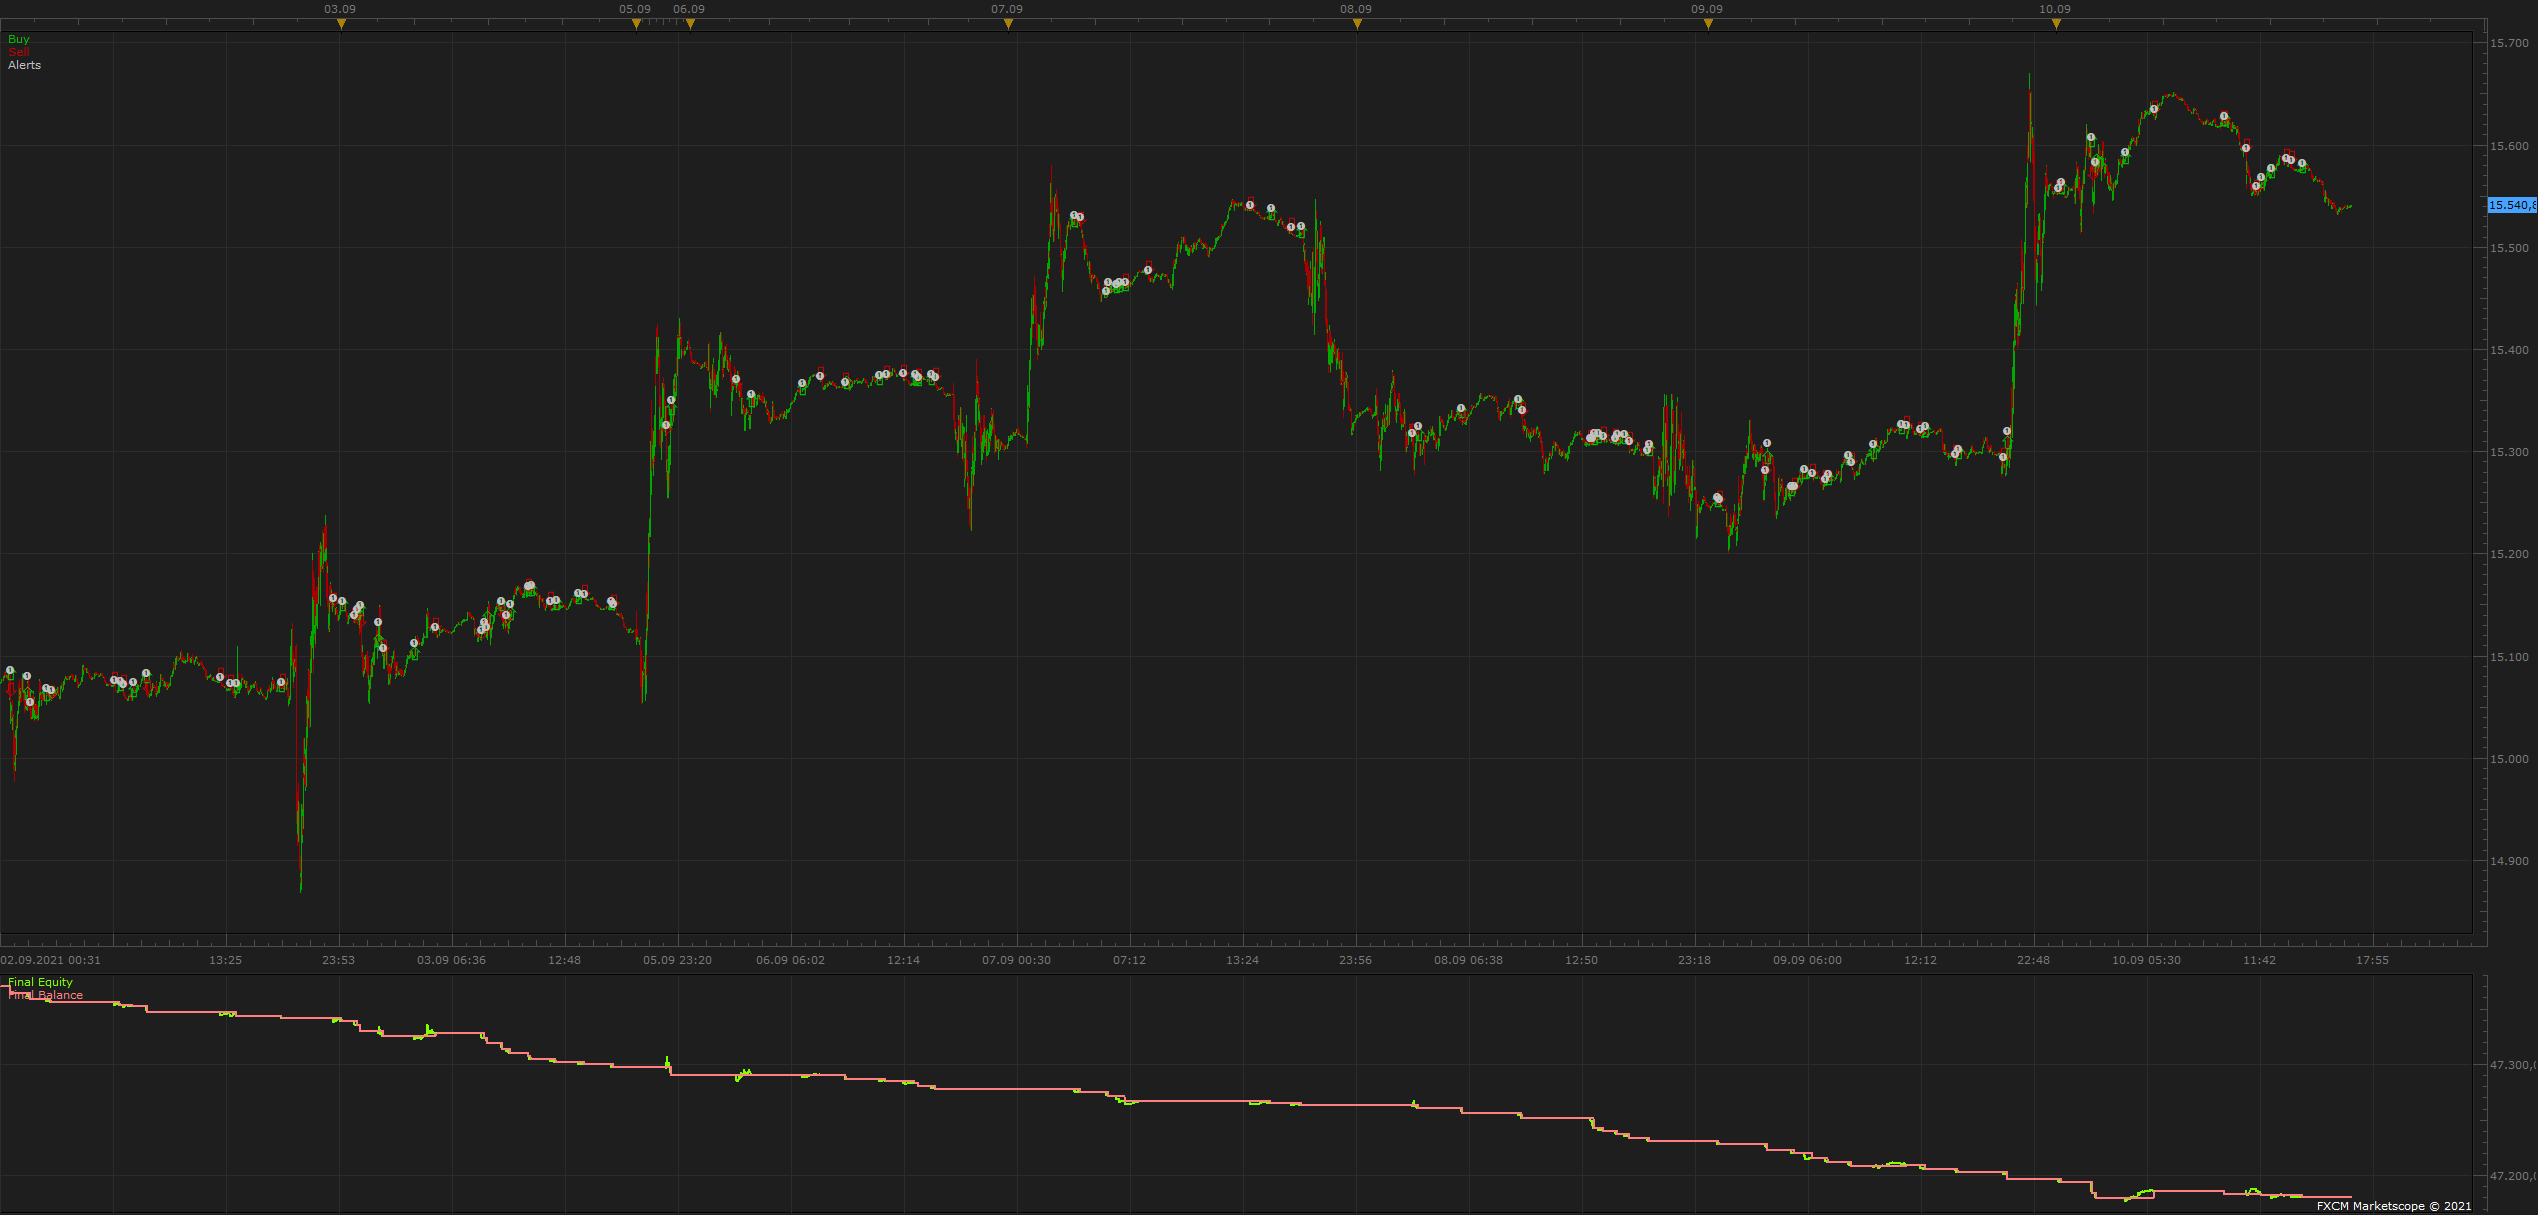Viewport: 2538px width, 1215px height.
Task: Click the 03.09 day marker triangle
Action: click(x=341, y=24)
